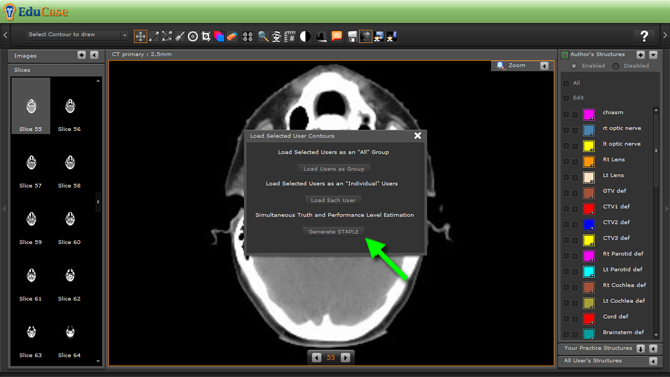Click the Author's Structures plus icon

click(x=641, y=55)
